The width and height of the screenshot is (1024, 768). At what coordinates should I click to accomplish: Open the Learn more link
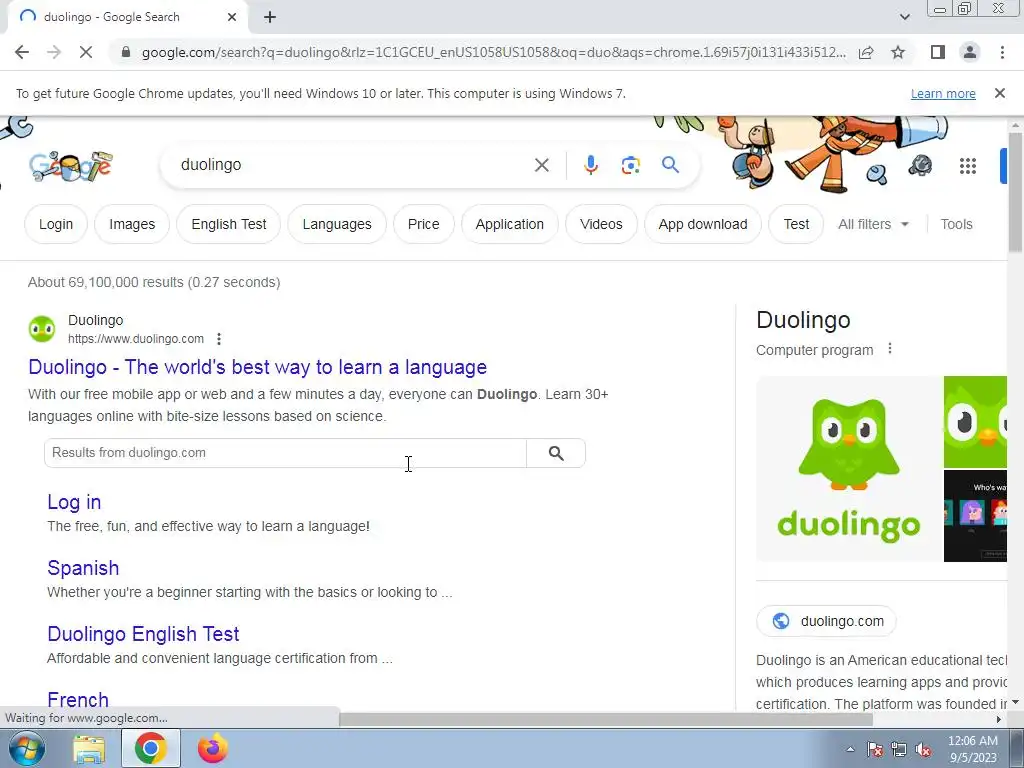[943, 93]
